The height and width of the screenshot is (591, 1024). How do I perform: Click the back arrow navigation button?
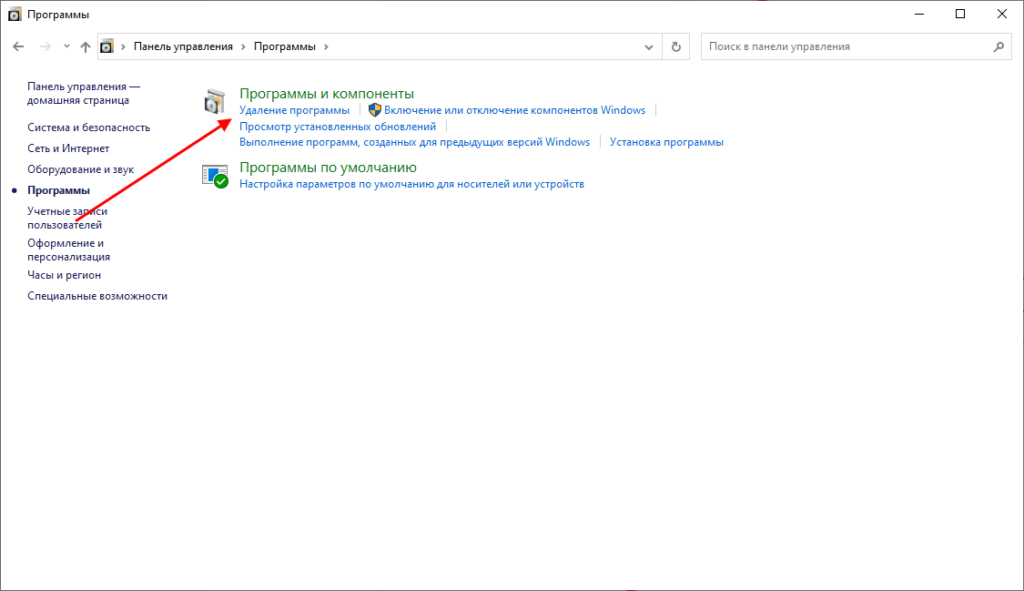pyautogui.click(x=19, y=47)
